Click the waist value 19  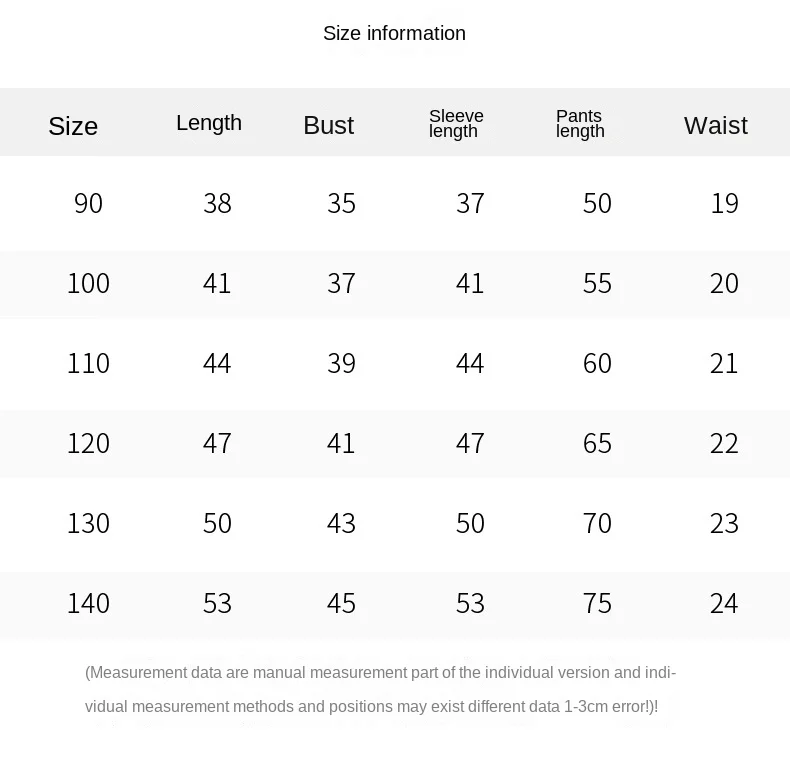point(724,203)
